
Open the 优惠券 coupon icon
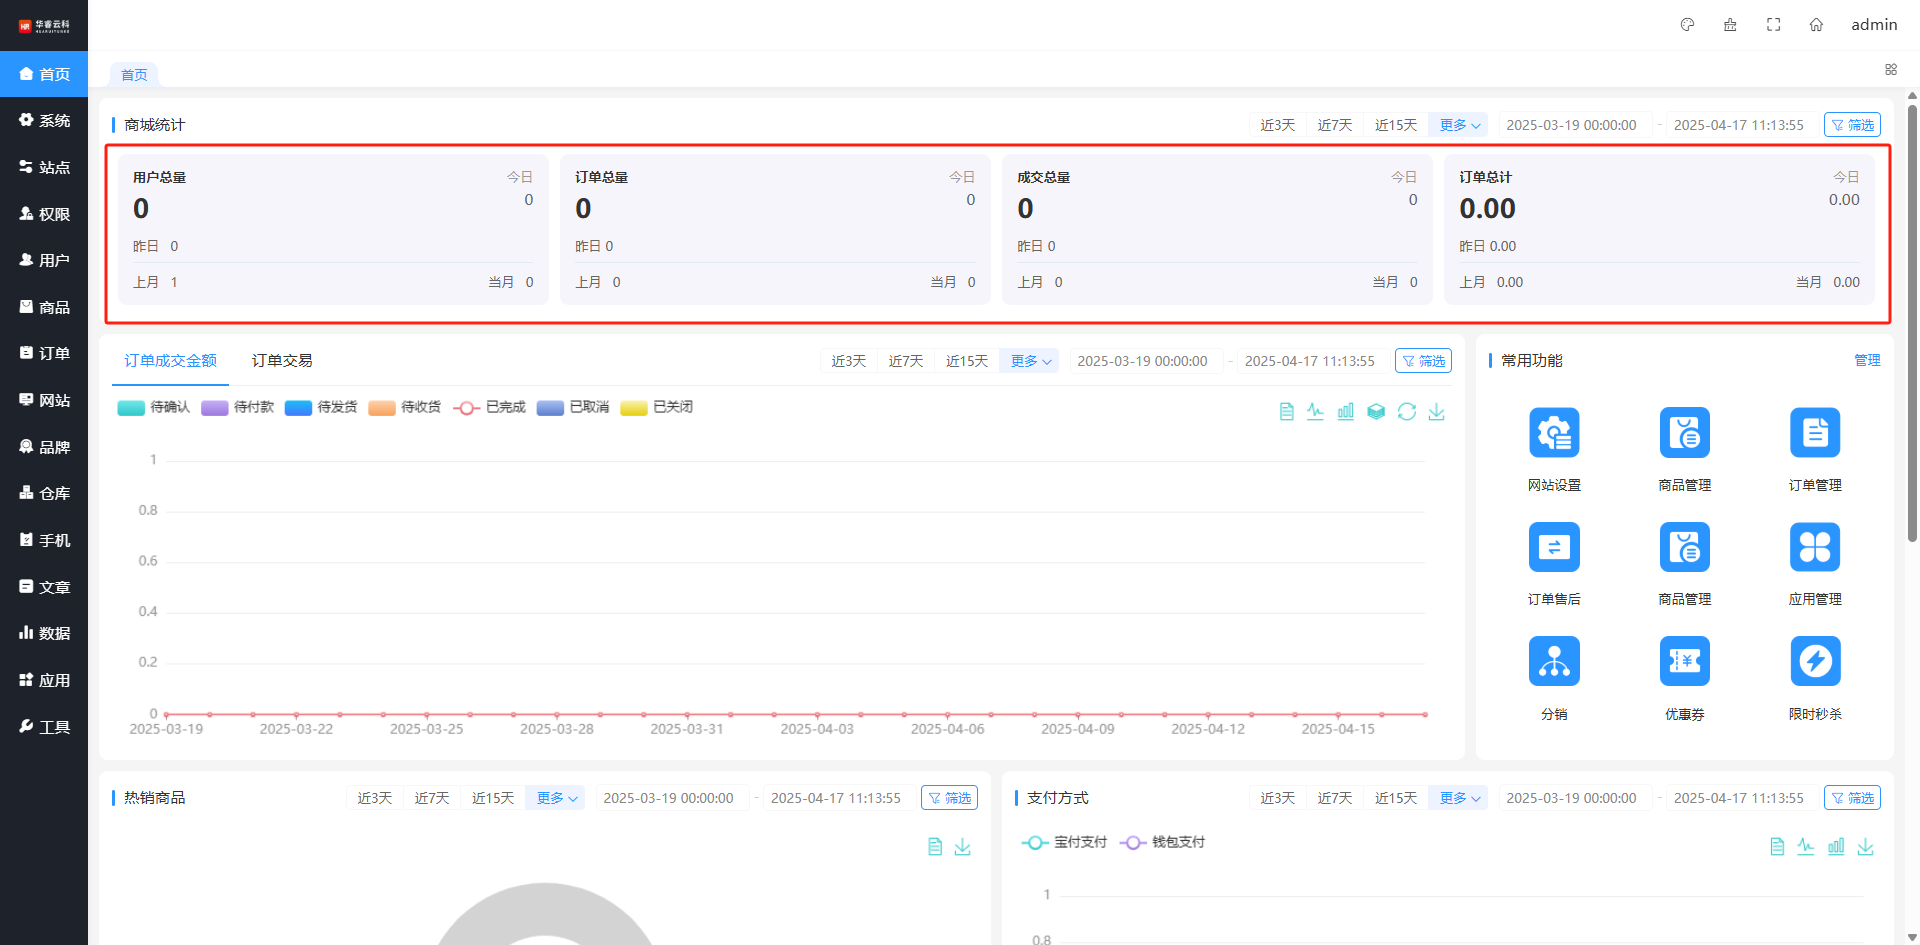pos(1684,661)
